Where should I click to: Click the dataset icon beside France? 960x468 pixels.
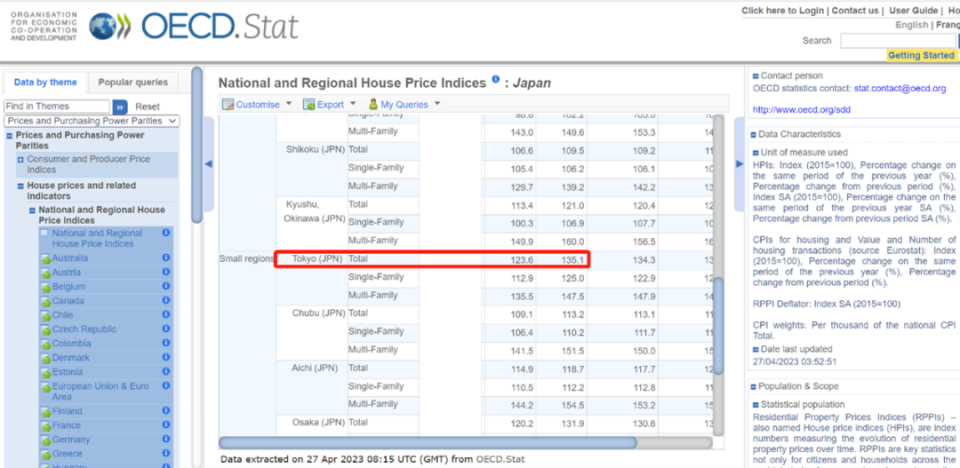[x=45, y=426]
